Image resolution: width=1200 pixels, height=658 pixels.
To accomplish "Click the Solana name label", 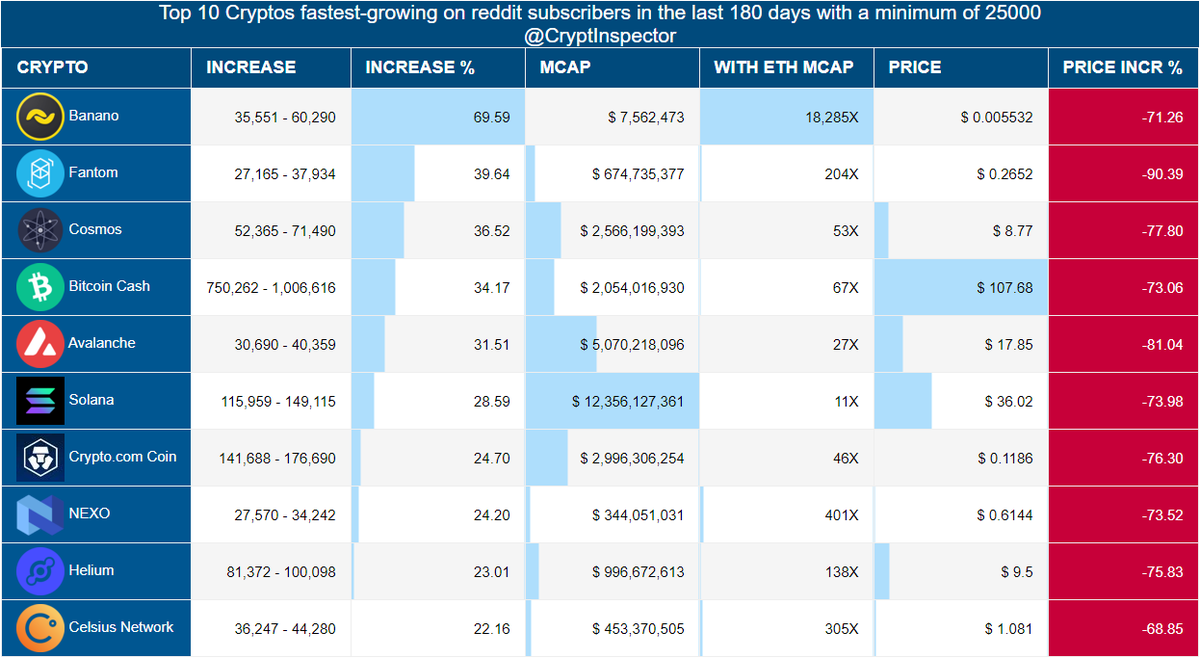I will click(x=91, y=401).
